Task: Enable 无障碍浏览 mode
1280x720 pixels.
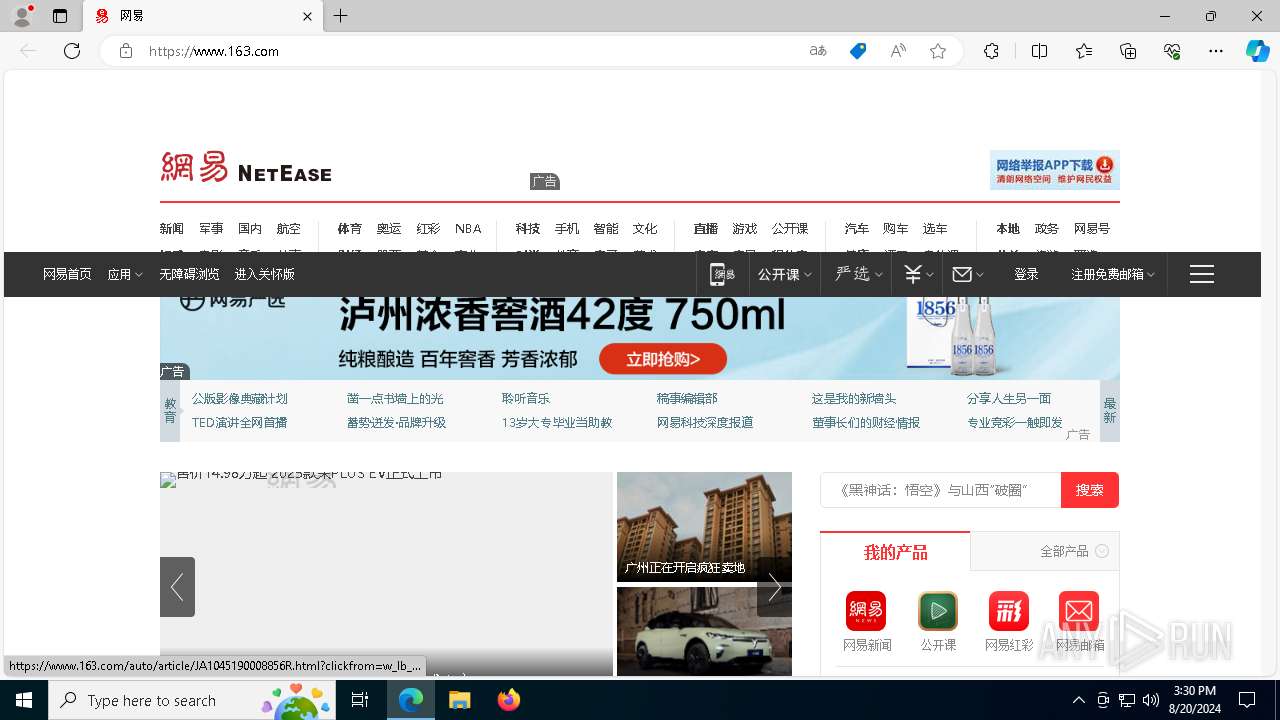Action: 189,274
